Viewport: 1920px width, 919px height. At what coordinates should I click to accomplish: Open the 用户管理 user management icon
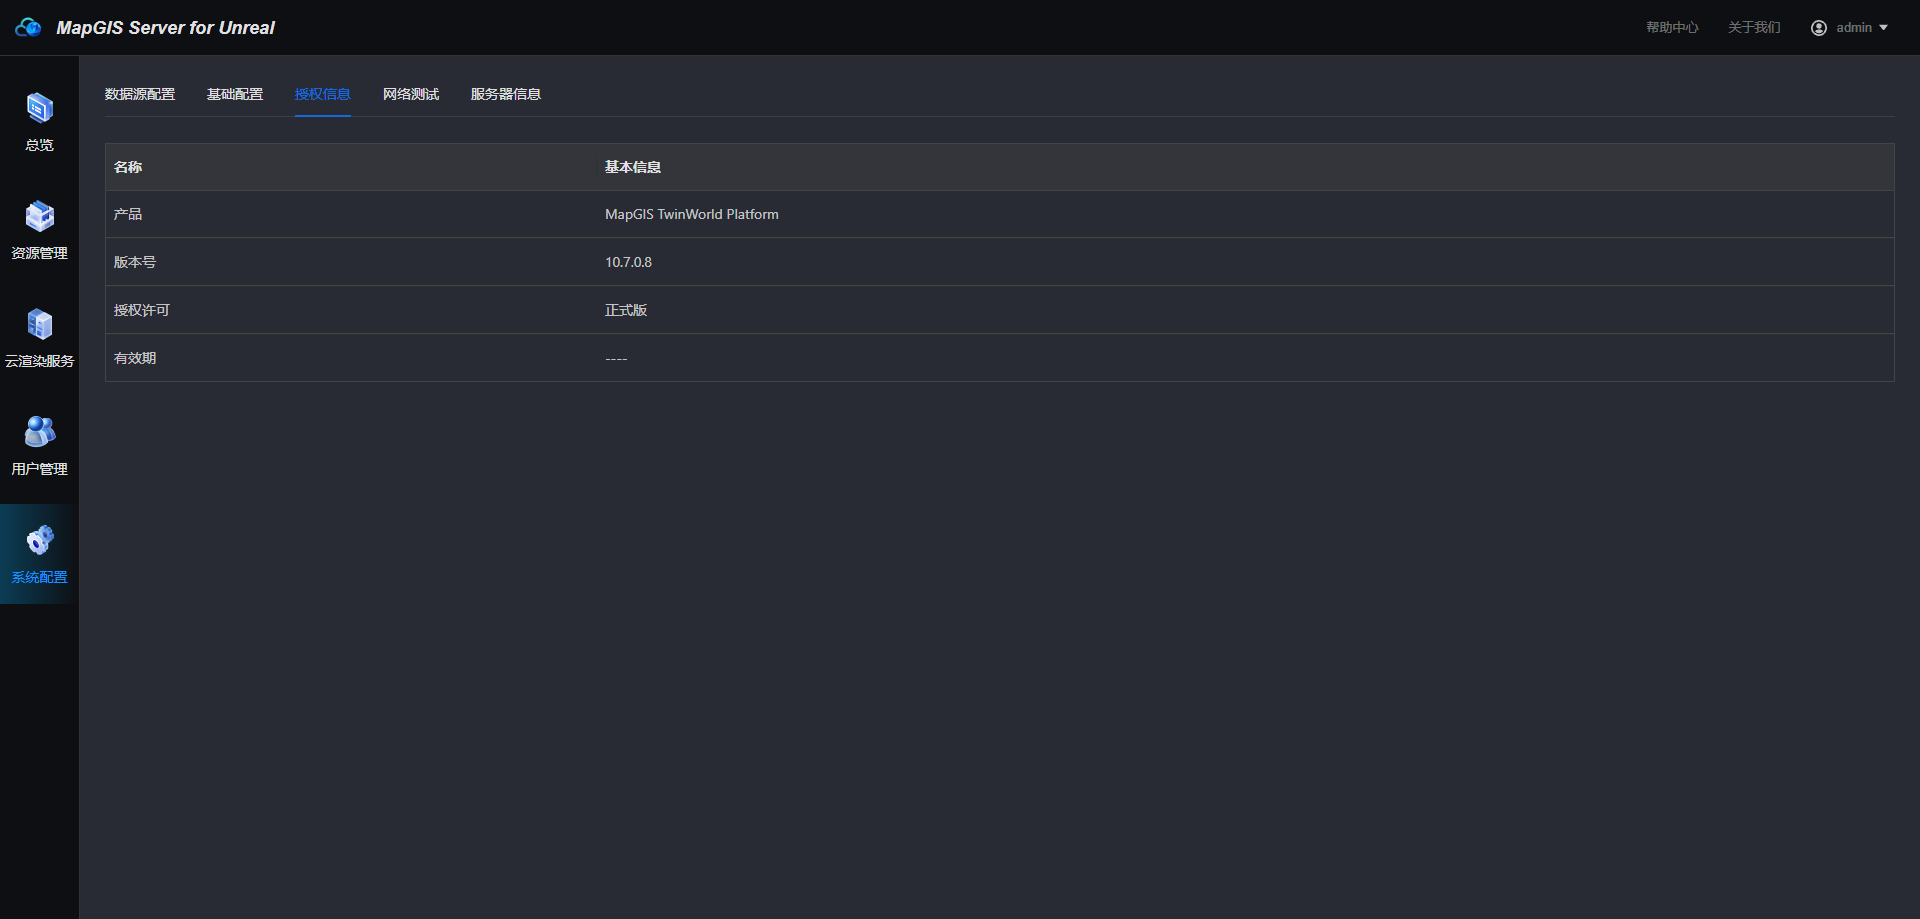pos(39,431)
